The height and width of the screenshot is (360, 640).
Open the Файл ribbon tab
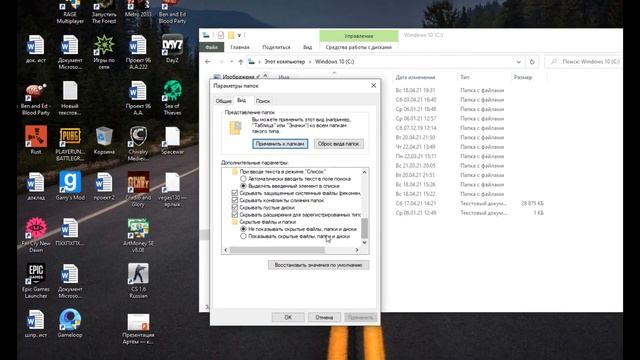coord(211,47)
